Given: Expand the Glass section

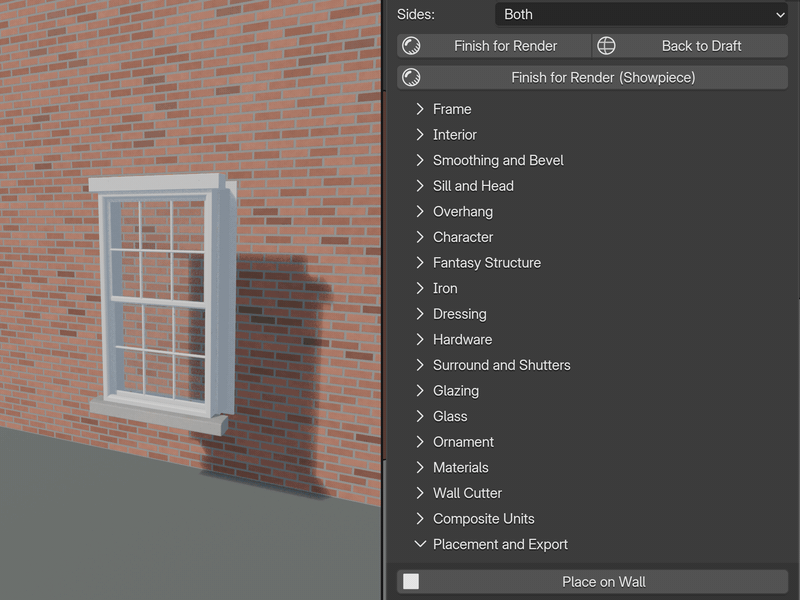Looking at the screenshot, I should pyautogui.click(x=420, y=416).
